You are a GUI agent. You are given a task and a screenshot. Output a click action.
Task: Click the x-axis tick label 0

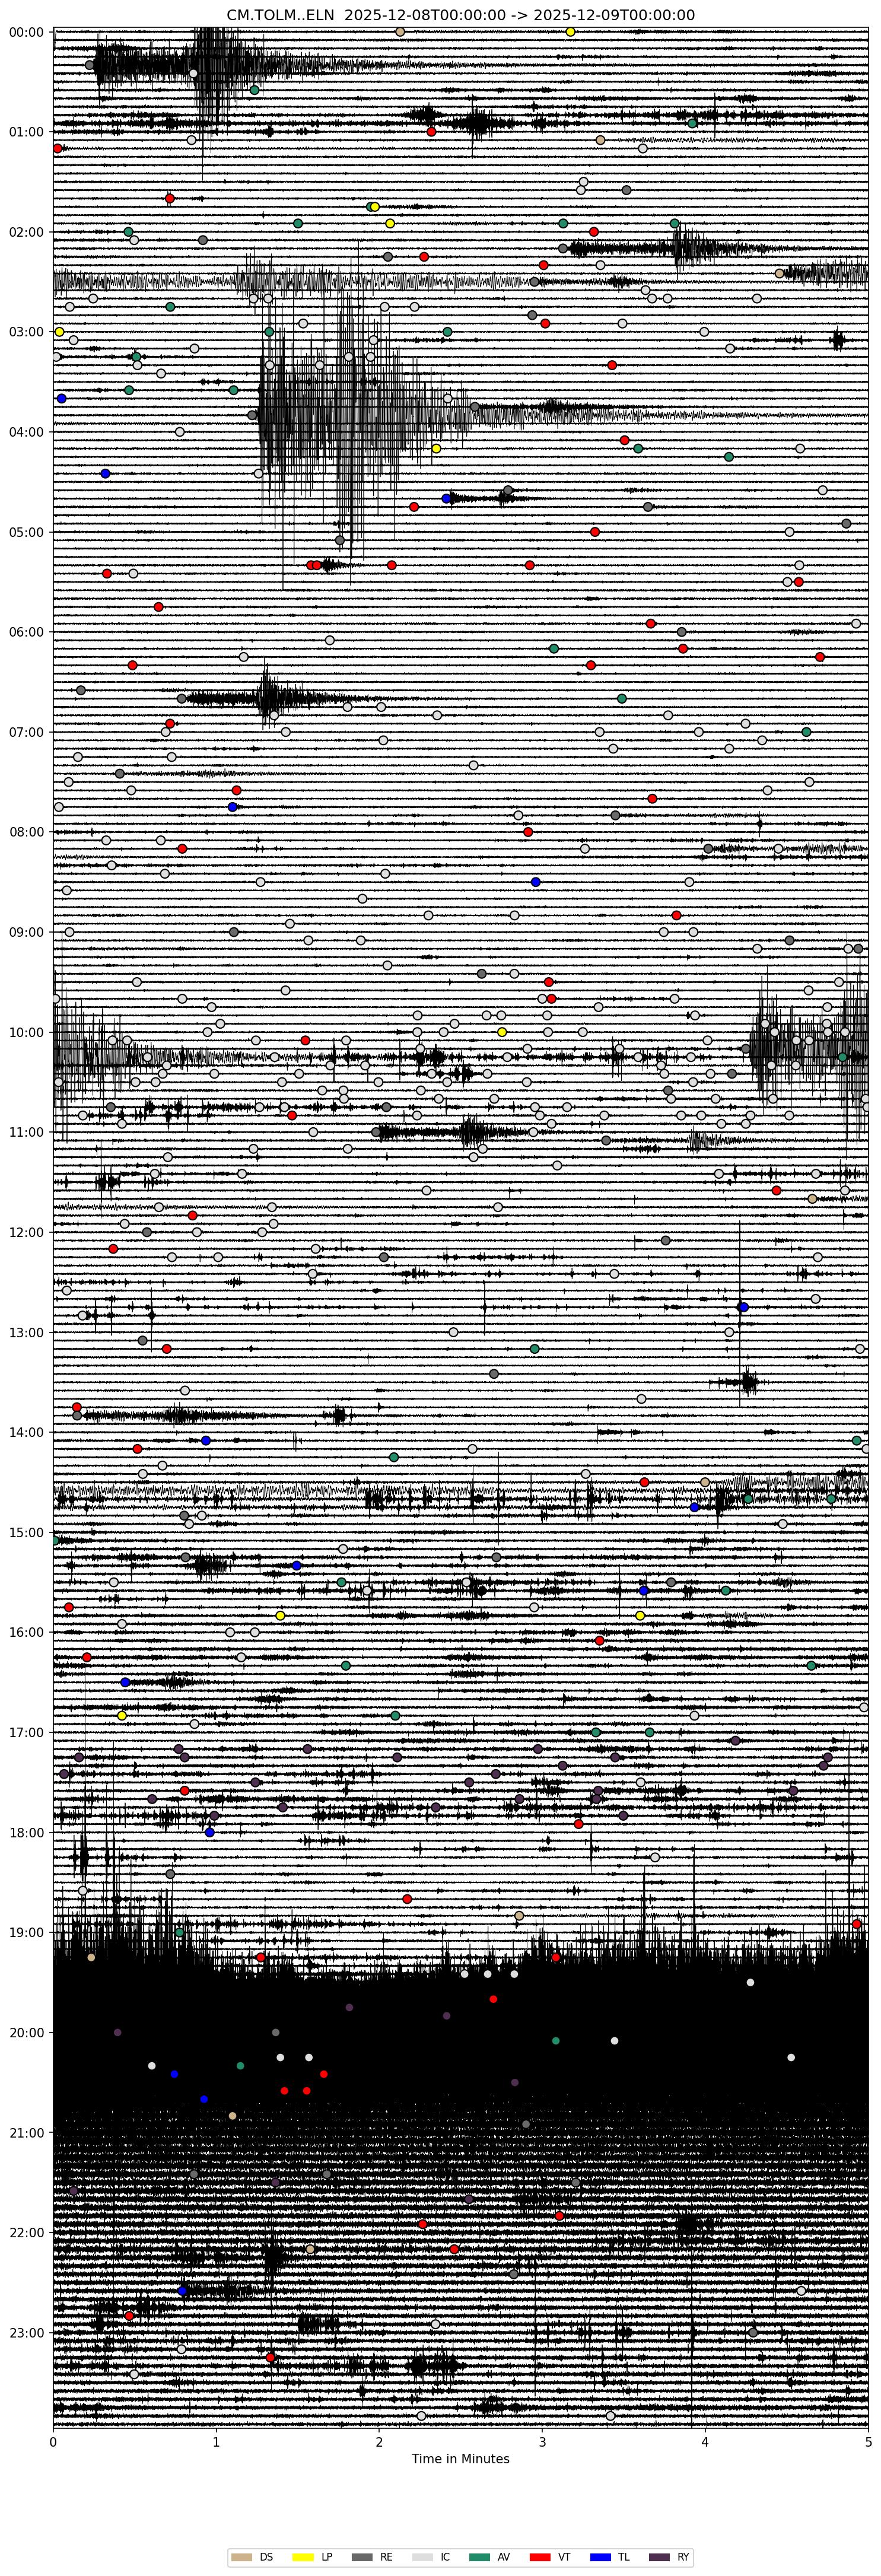point(53,2441)
